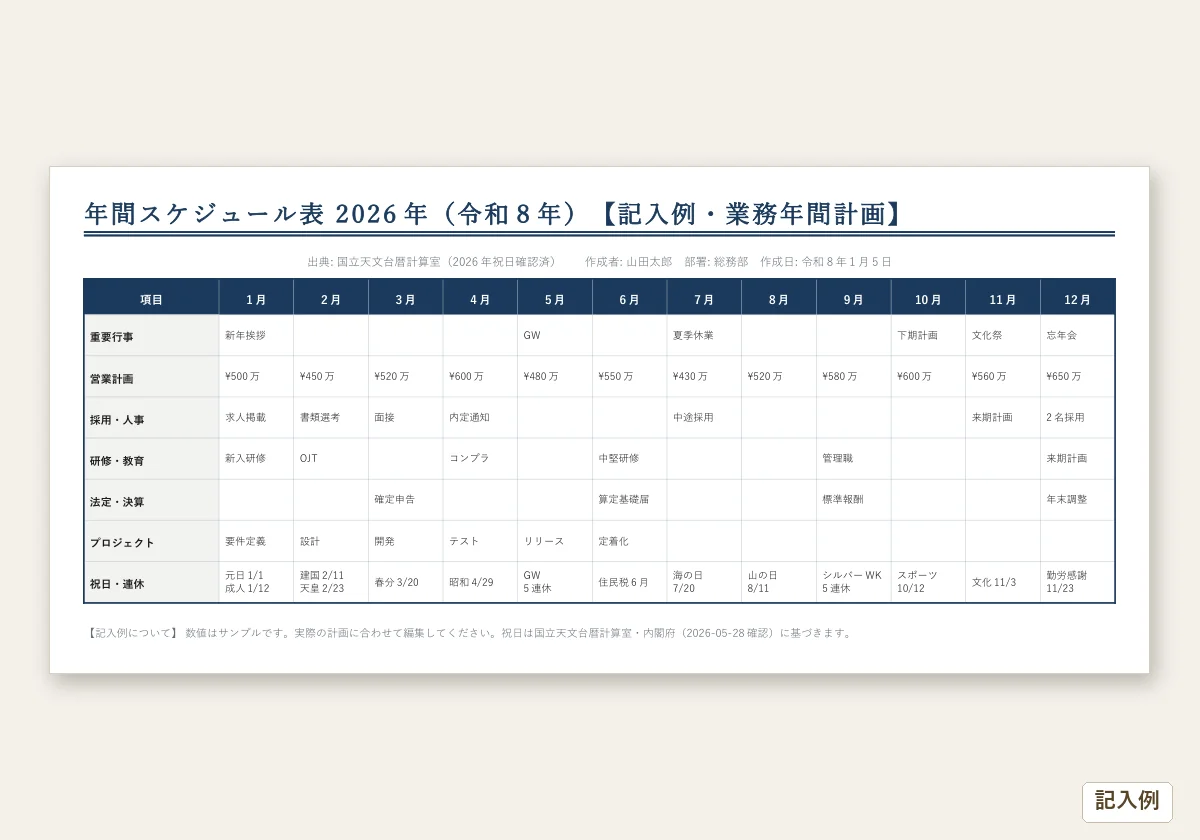Click the 研修・教育 row label

coord(152,460)
